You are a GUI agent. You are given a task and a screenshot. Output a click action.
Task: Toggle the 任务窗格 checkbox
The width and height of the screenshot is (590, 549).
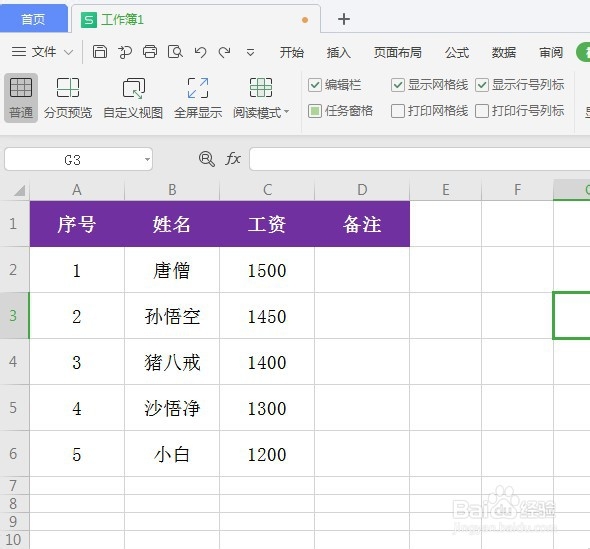point(315,111)
